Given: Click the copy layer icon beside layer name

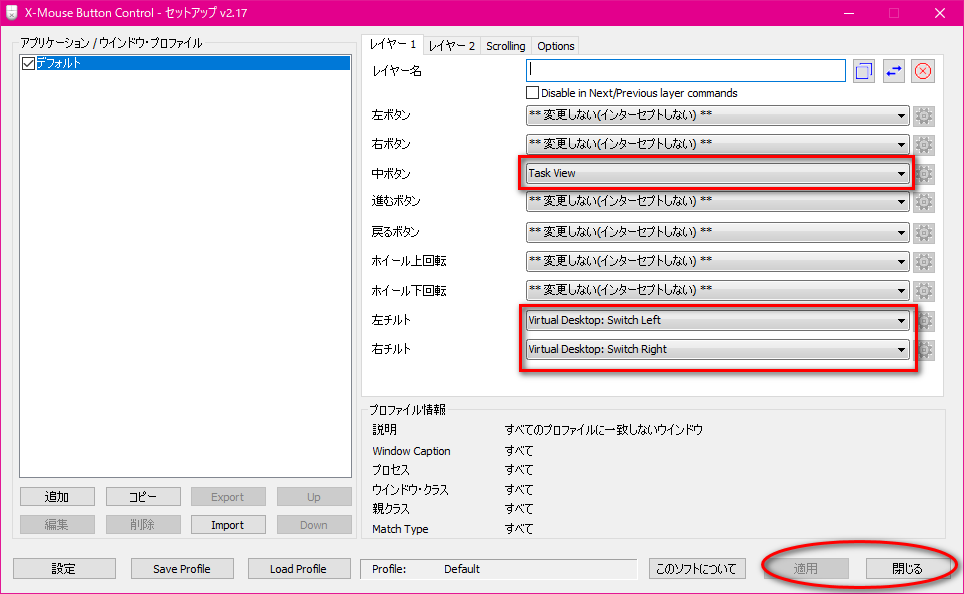Looking at the screenshot, I should tap(864, 71).
